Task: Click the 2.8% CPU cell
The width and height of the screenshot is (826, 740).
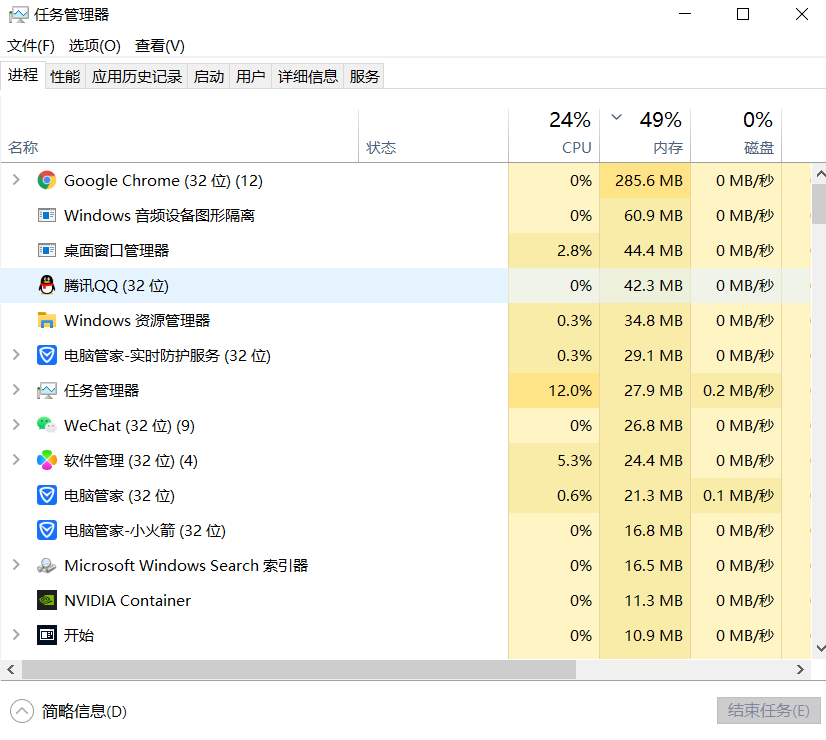Action: tap(554, 251)
